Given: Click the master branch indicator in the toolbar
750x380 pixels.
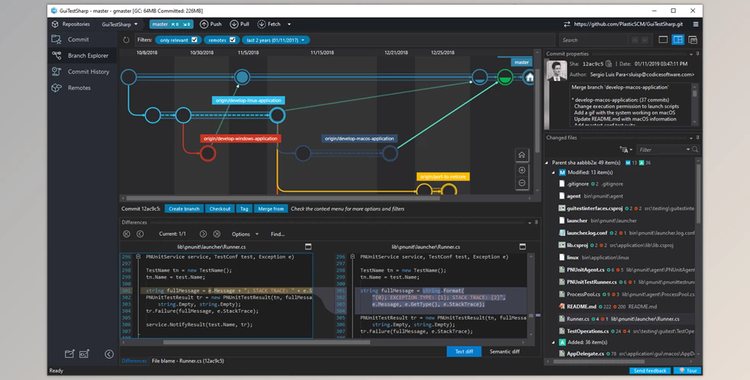Looking at the screenshot, I should 171,24.
